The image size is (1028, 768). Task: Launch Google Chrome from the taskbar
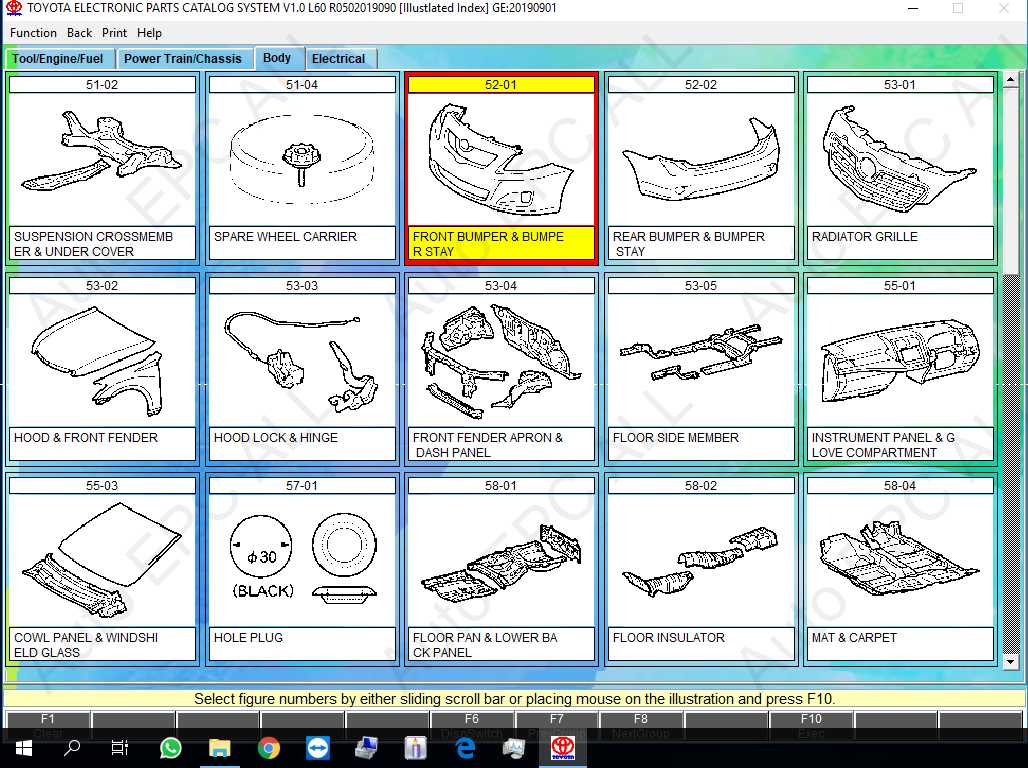(x=269, y=748)
